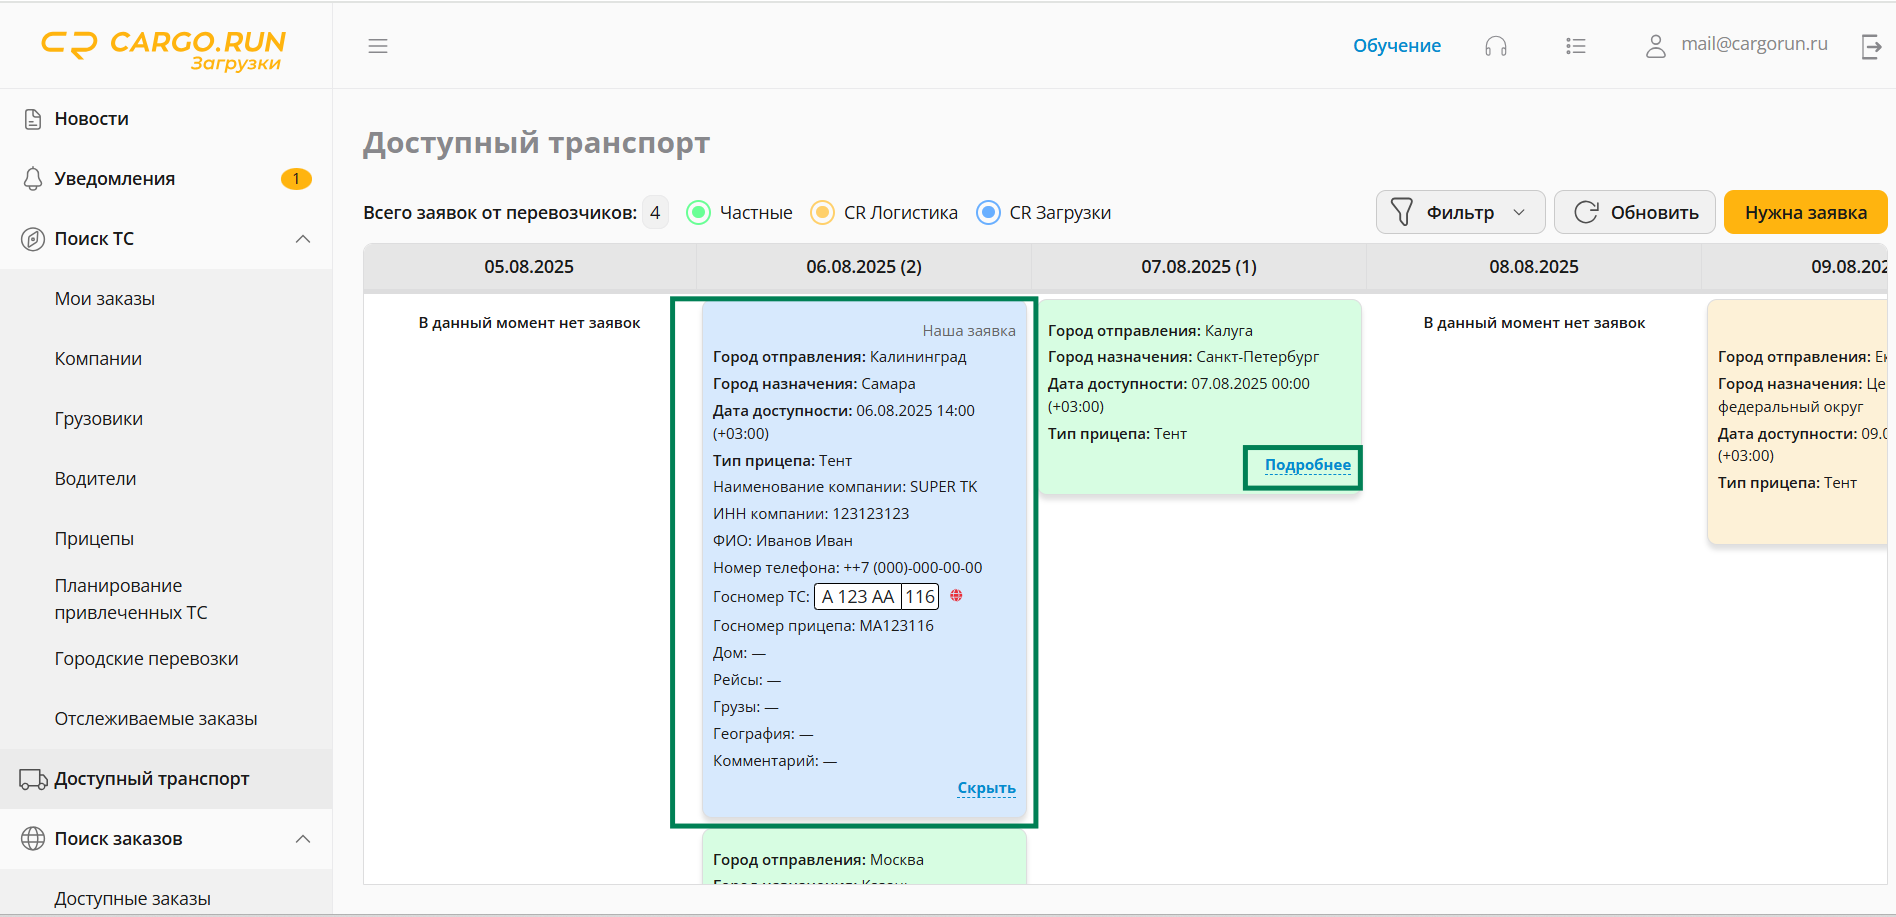
Task: Open Грузовики in the sidebar
Action: [99, 419]
